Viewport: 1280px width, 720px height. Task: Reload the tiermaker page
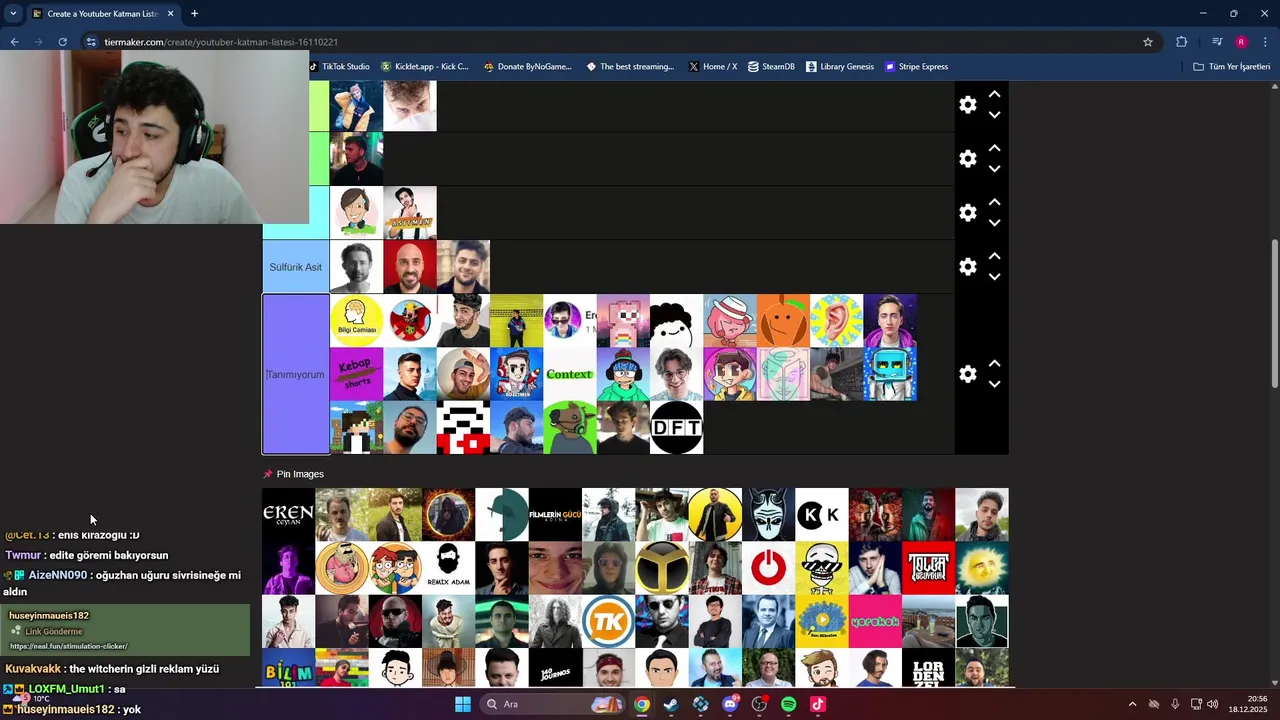[62, 42]
